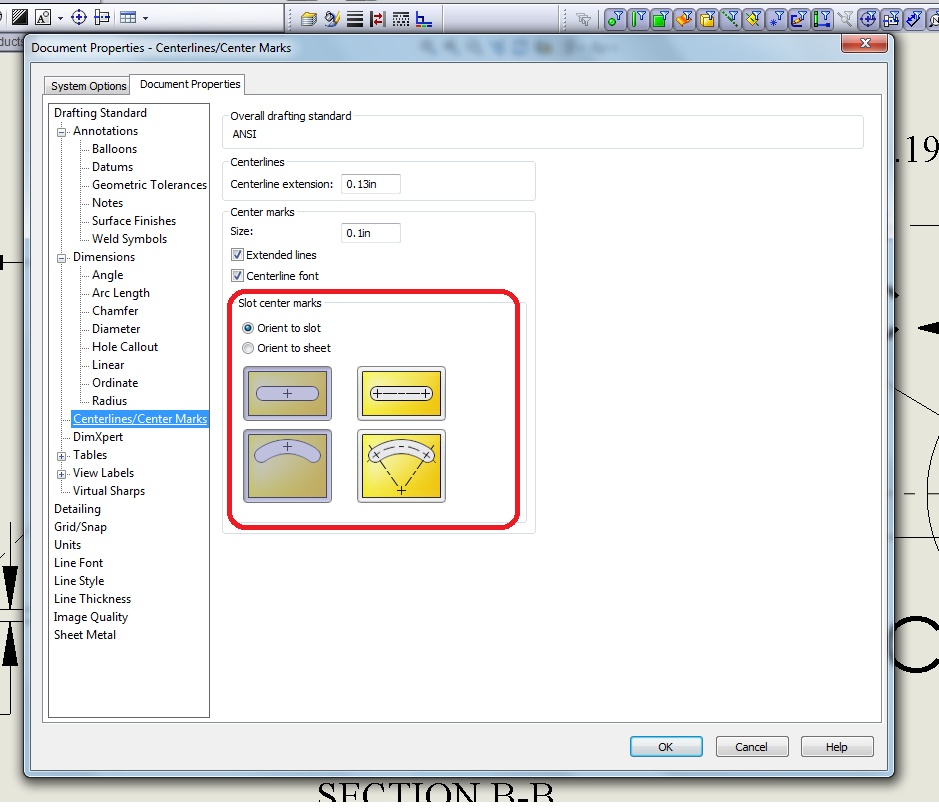This screenshot has width=939, height=810.
Task: Open the dropdown arrow beside the Note icon
Action: [x=60, y=19]
